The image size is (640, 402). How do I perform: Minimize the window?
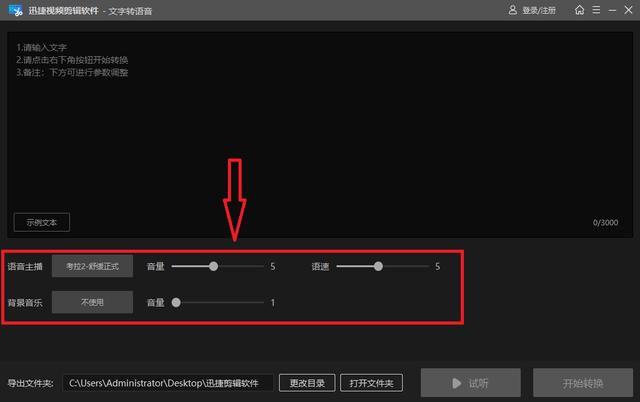(612, 10)
